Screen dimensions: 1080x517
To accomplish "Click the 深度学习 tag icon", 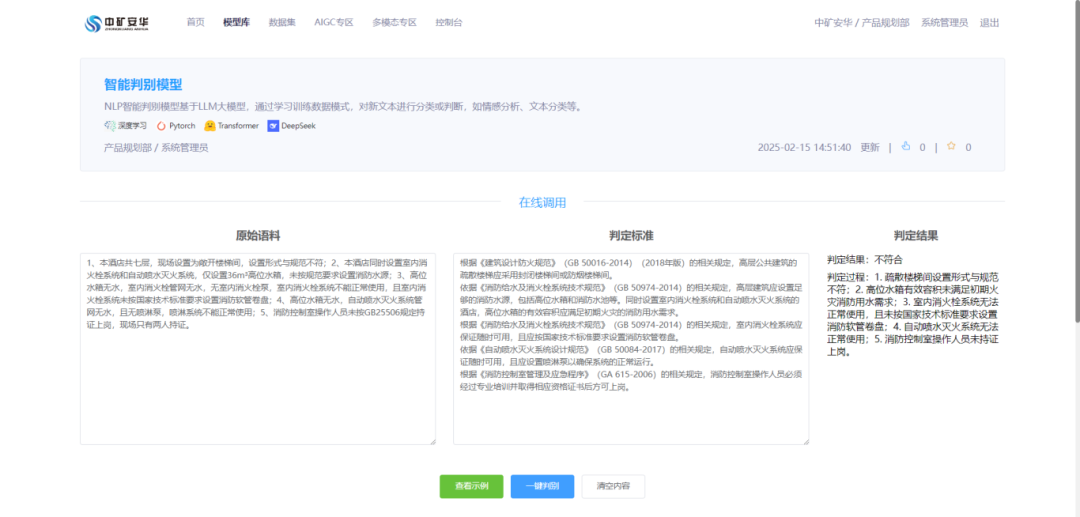I will (x=109, y=126).
